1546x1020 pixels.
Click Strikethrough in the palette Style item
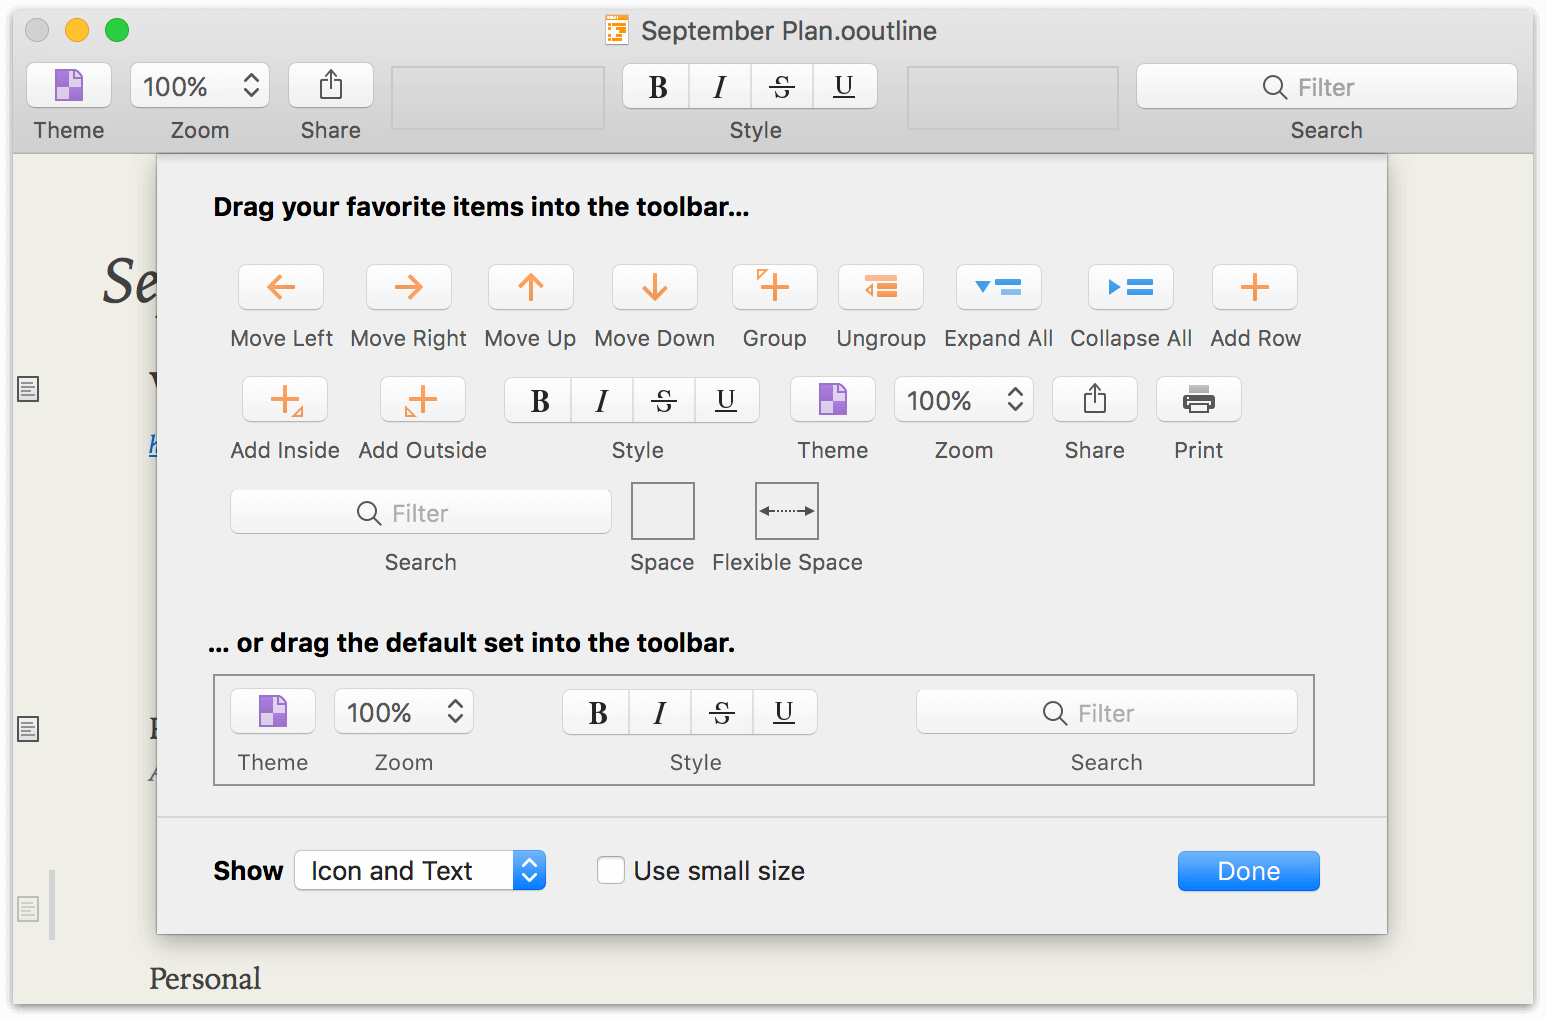[664, 400]
